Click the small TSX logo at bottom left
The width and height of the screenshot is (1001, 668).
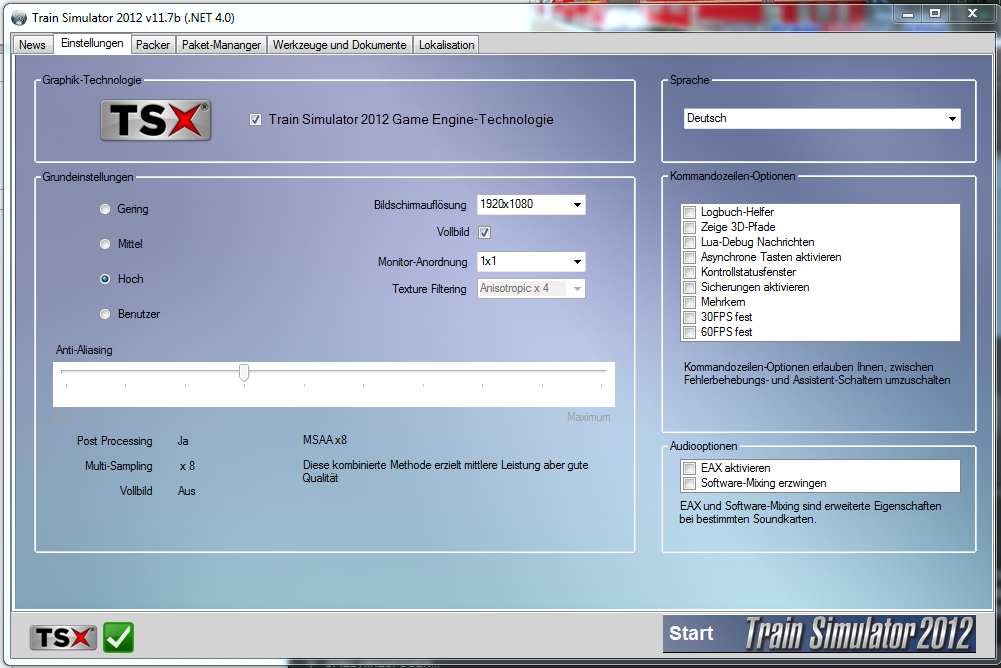(x=63, y=637)
